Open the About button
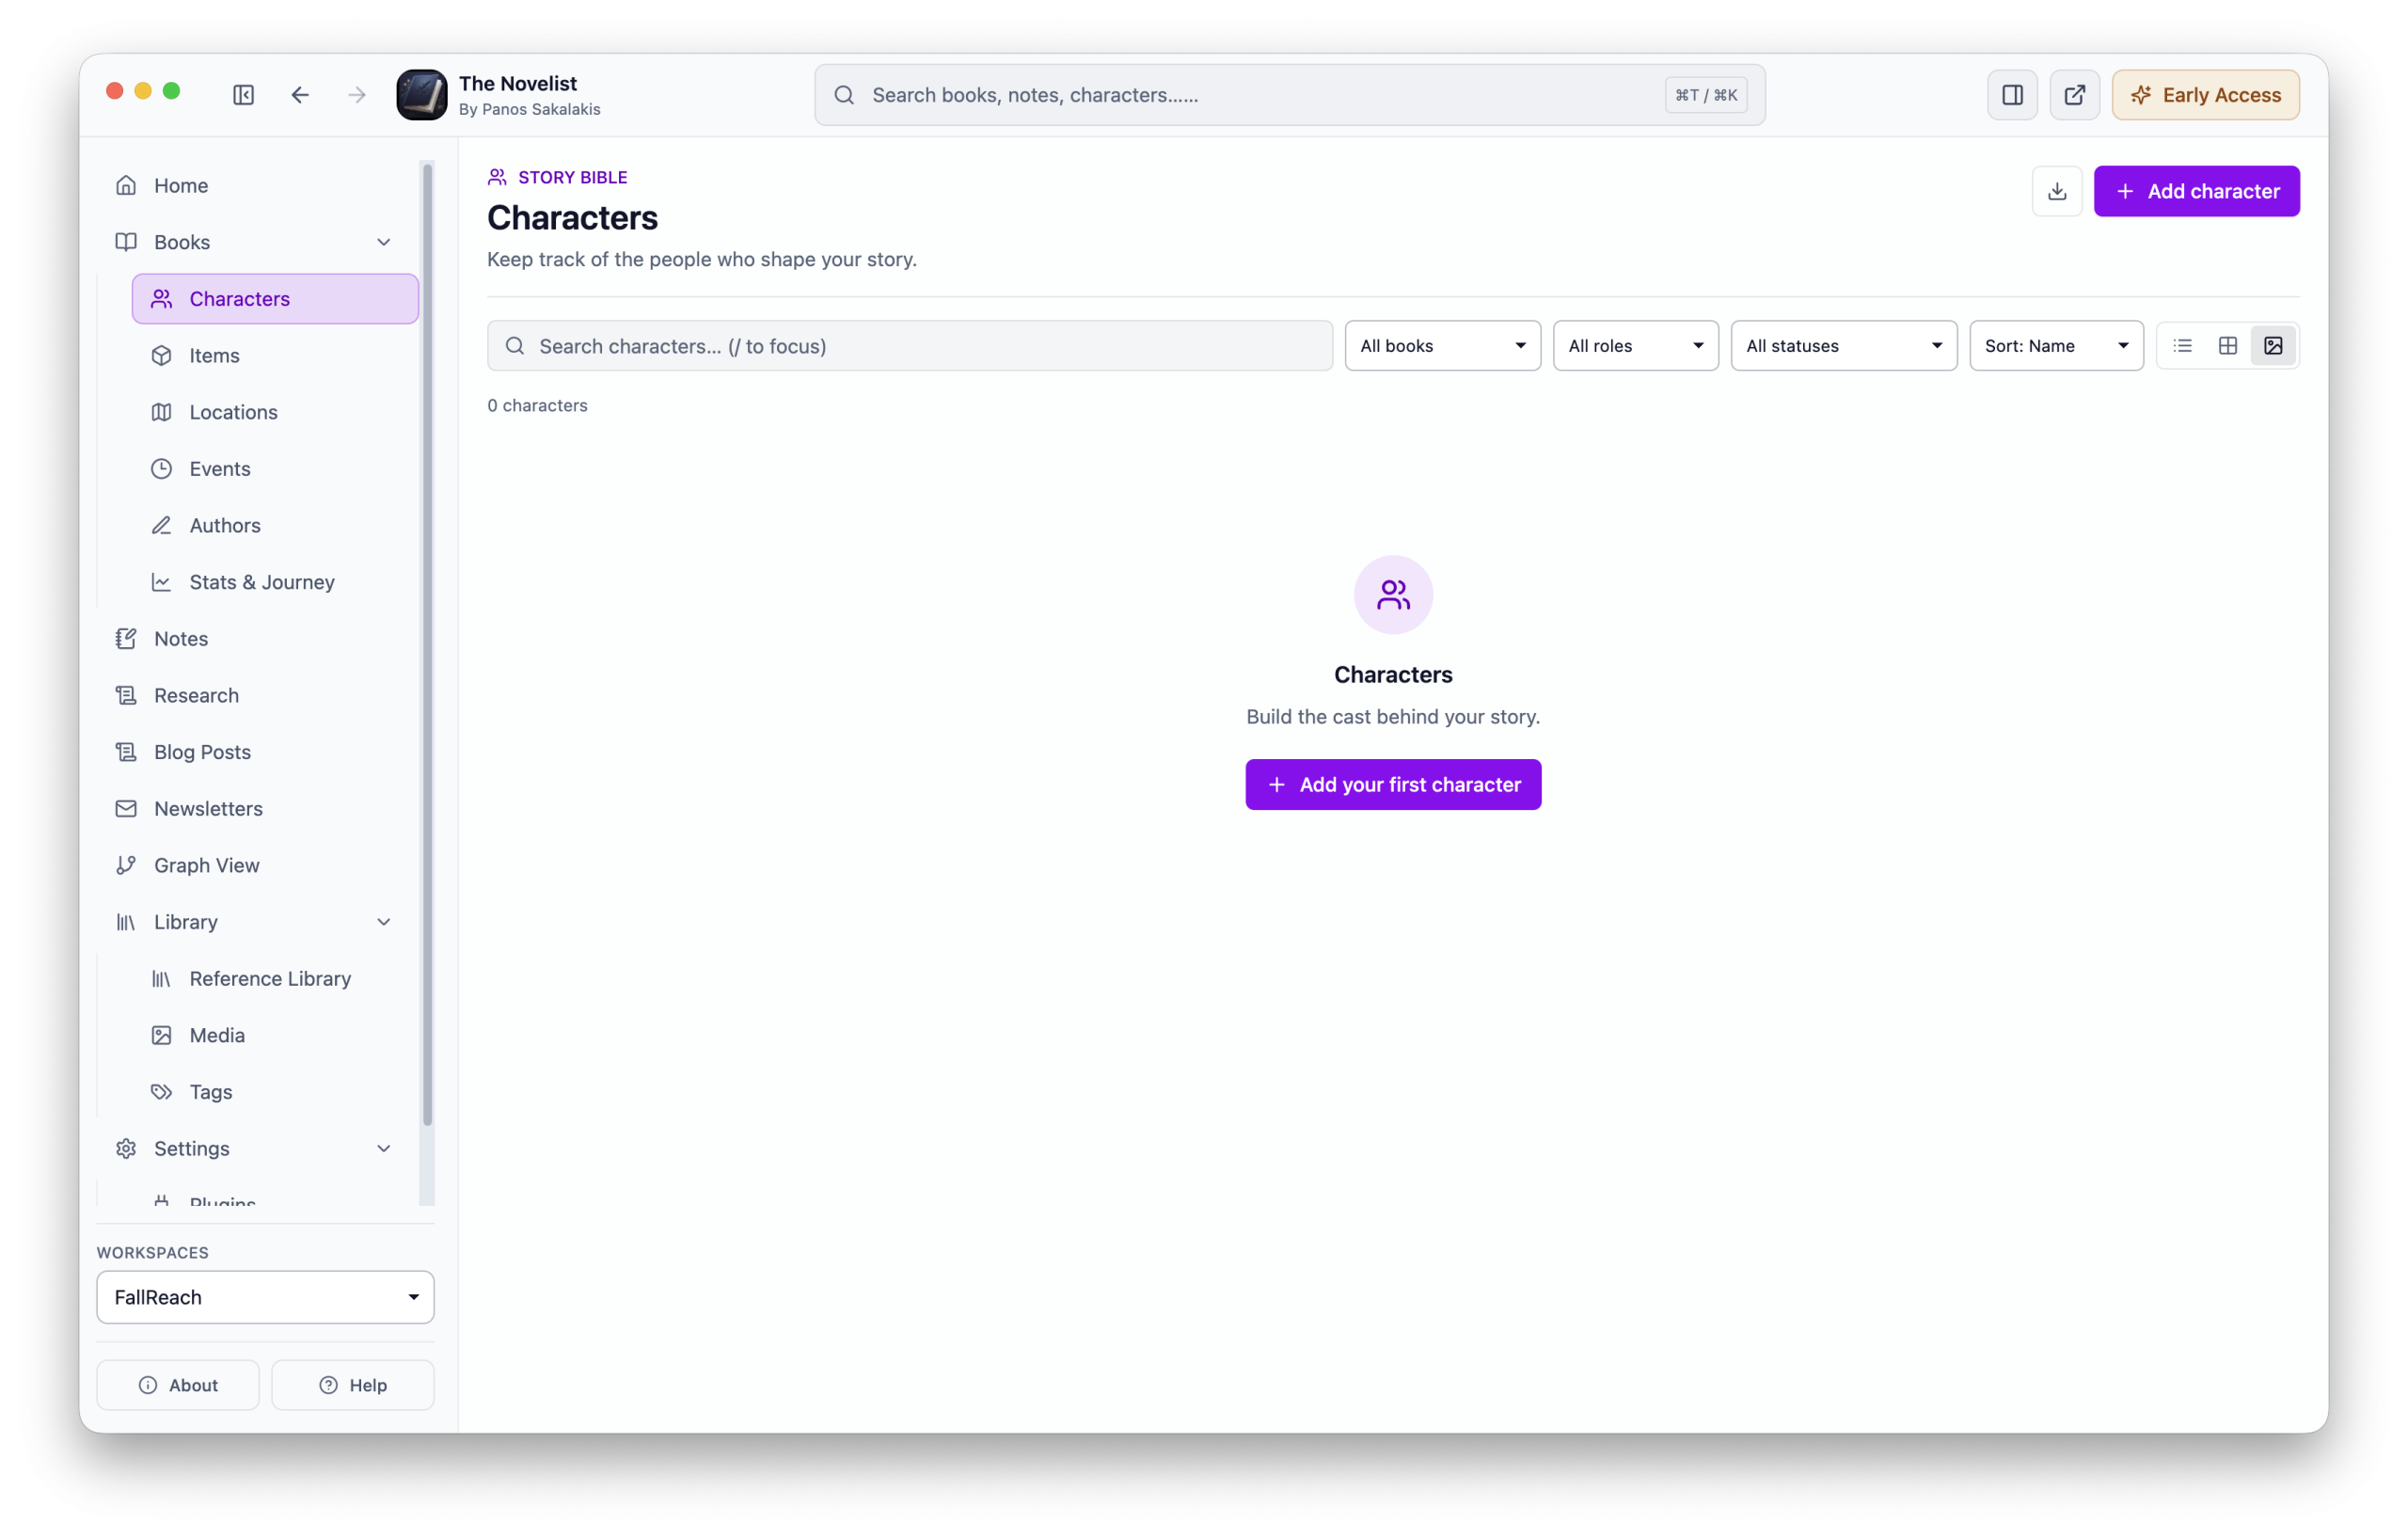This screenshot has height=1538, width=2408. click(x=178, y=1385)
